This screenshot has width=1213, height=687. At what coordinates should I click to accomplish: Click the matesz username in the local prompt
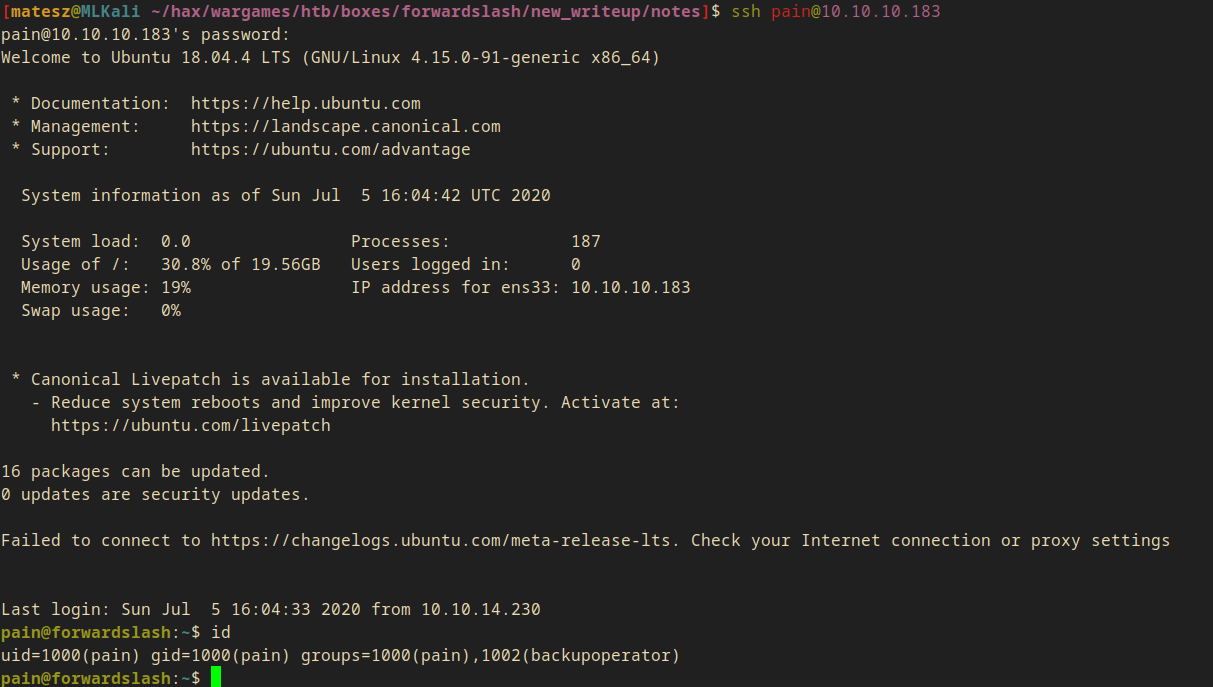pyautogui.click(x=38, y=11)
